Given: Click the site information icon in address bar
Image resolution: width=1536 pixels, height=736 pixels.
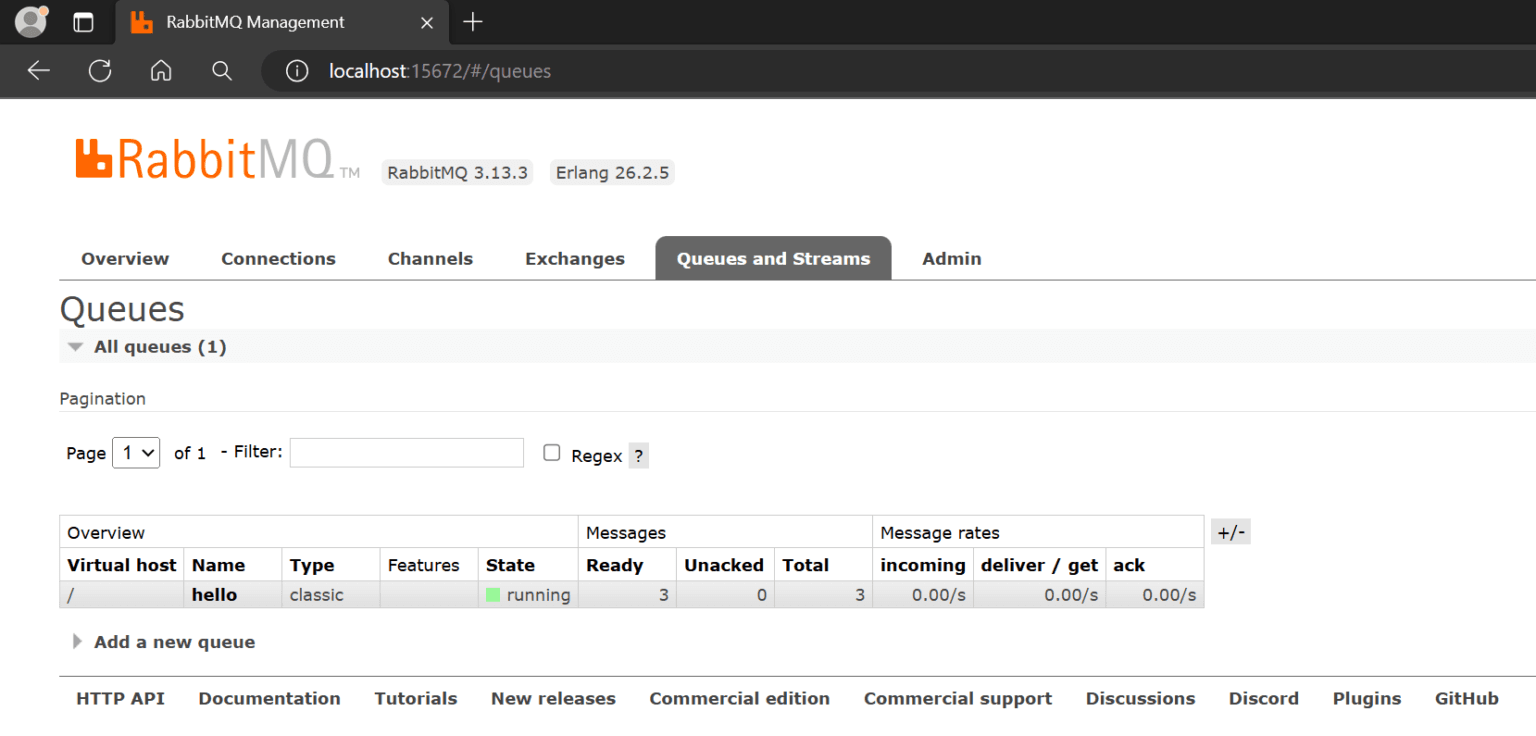Looking at the screenshot, I should tap(295, 71).
